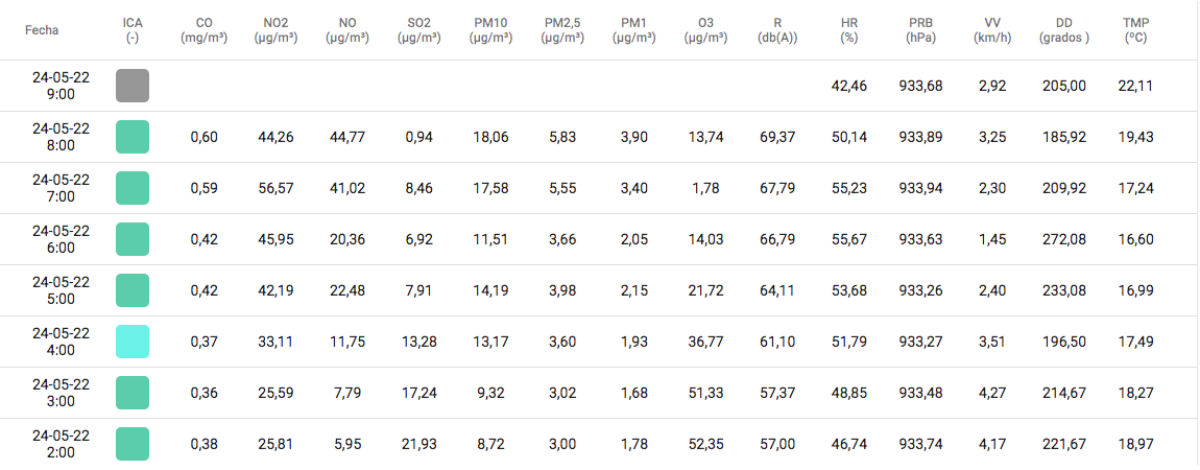Click the gray ICA swatch for 9:00
This screenshot has width=1200, height=470.
pyautogui.click(x=132, y=86)
